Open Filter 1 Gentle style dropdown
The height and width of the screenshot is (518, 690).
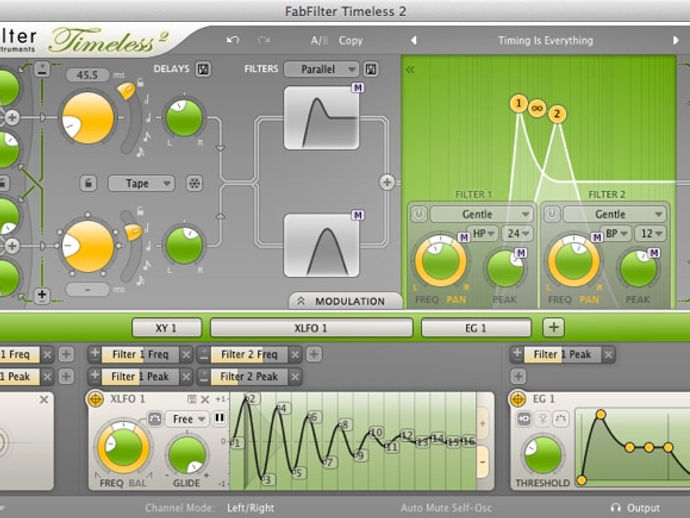tap(481, 214)
